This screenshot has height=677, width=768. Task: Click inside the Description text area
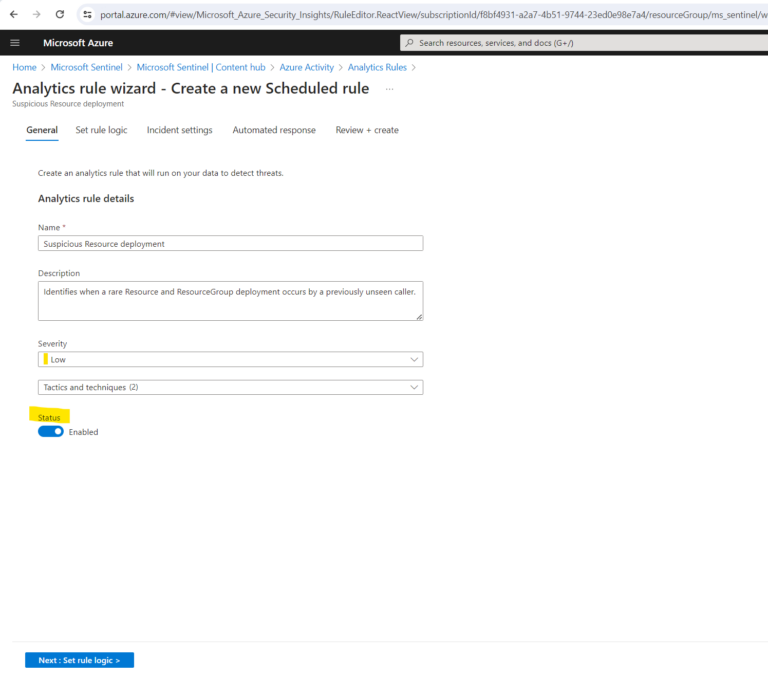(230, 301)
